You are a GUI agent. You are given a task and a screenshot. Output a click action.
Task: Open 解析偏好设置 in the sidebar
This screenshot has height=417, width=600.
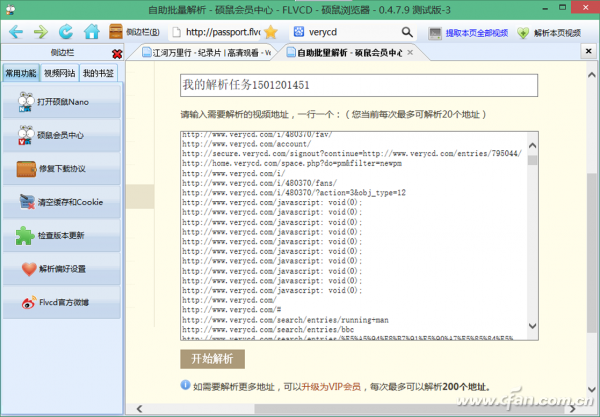62,269
